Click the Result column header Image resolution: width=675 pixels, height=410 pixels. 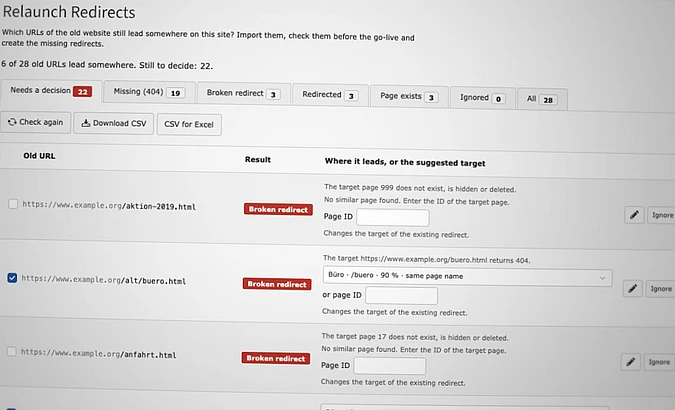pyautogui.click(x=257, y=159)
